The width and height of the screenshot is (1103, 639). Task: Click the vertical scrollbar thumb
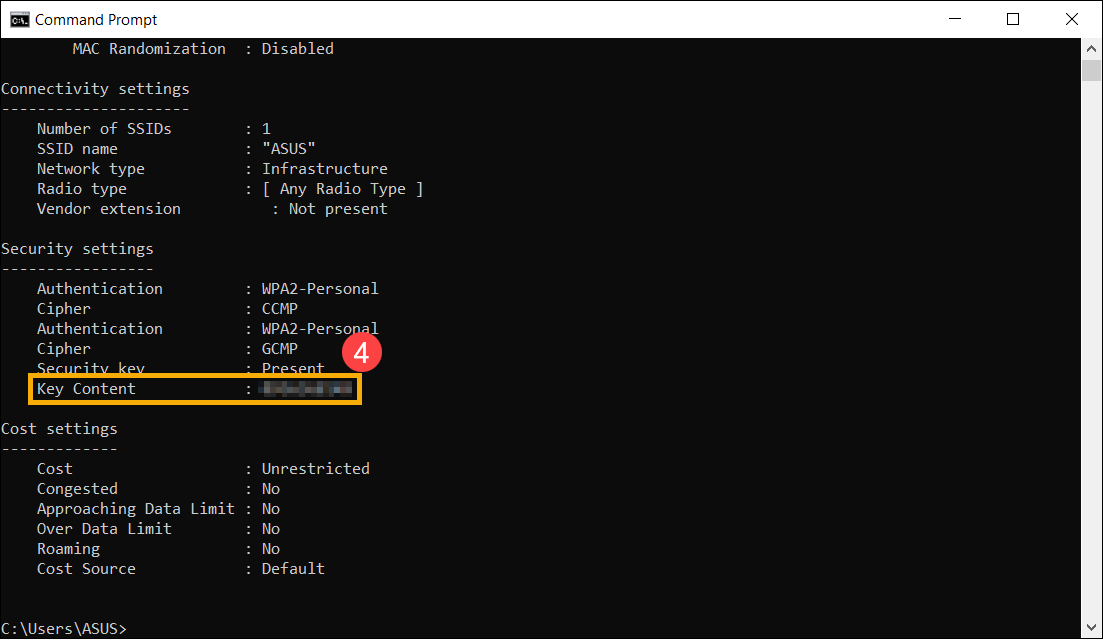1092,70
